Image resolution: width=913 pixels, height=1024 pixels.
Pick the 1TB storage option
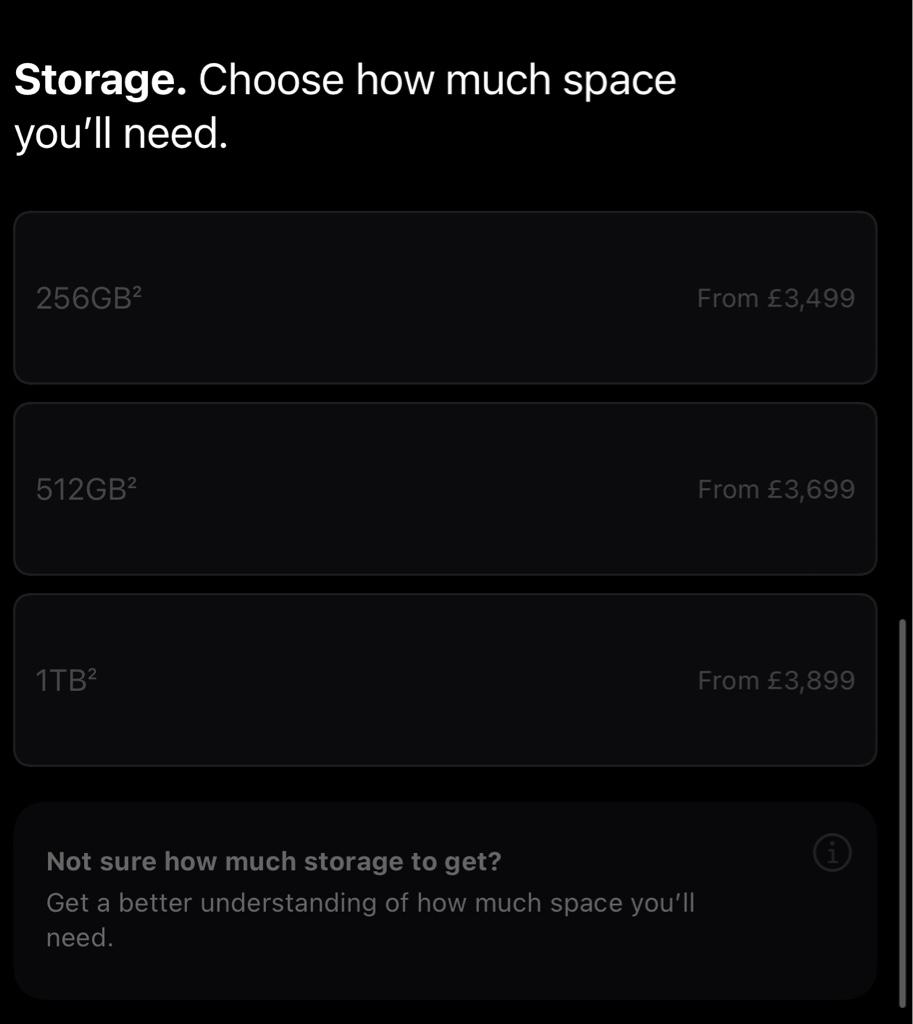pos(444,680)
